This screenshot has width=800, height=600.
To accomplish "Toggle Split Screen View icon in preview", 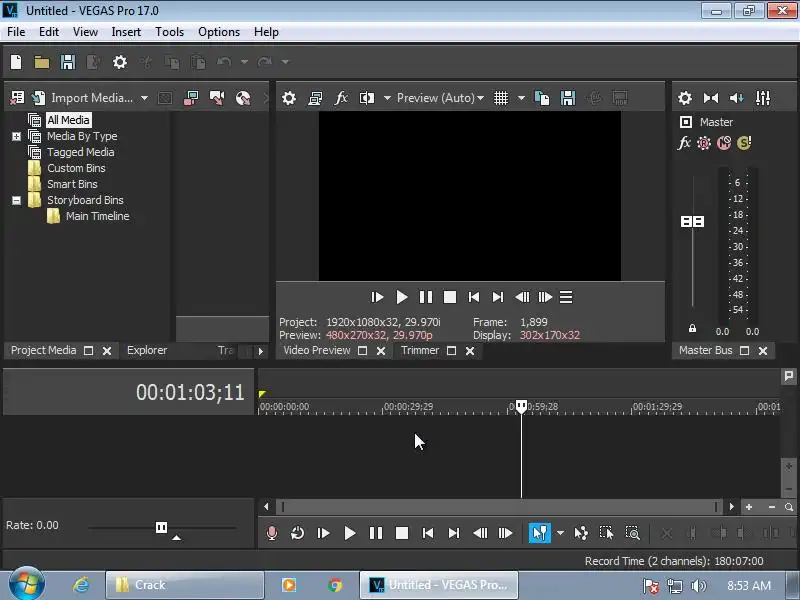I will (366, 98).
